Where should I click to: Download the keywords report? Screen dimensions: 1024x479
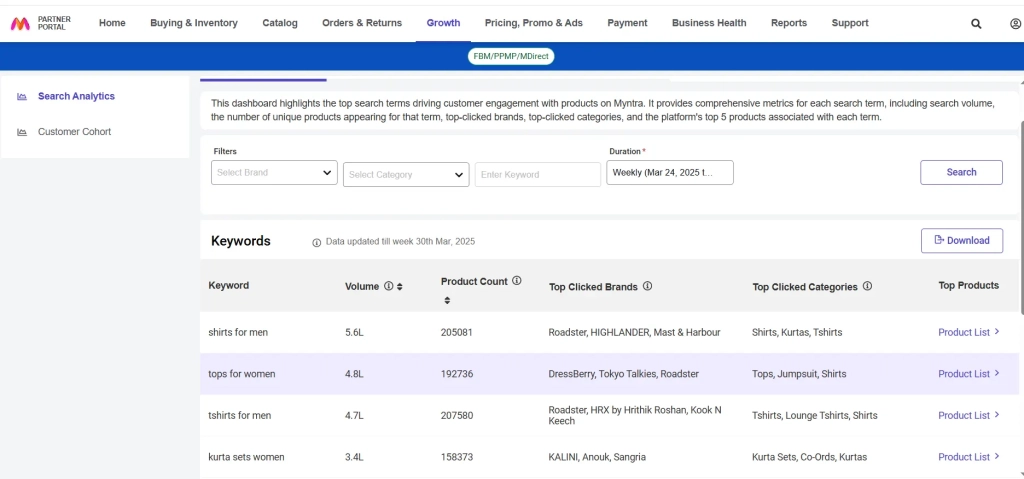(961, 240)
